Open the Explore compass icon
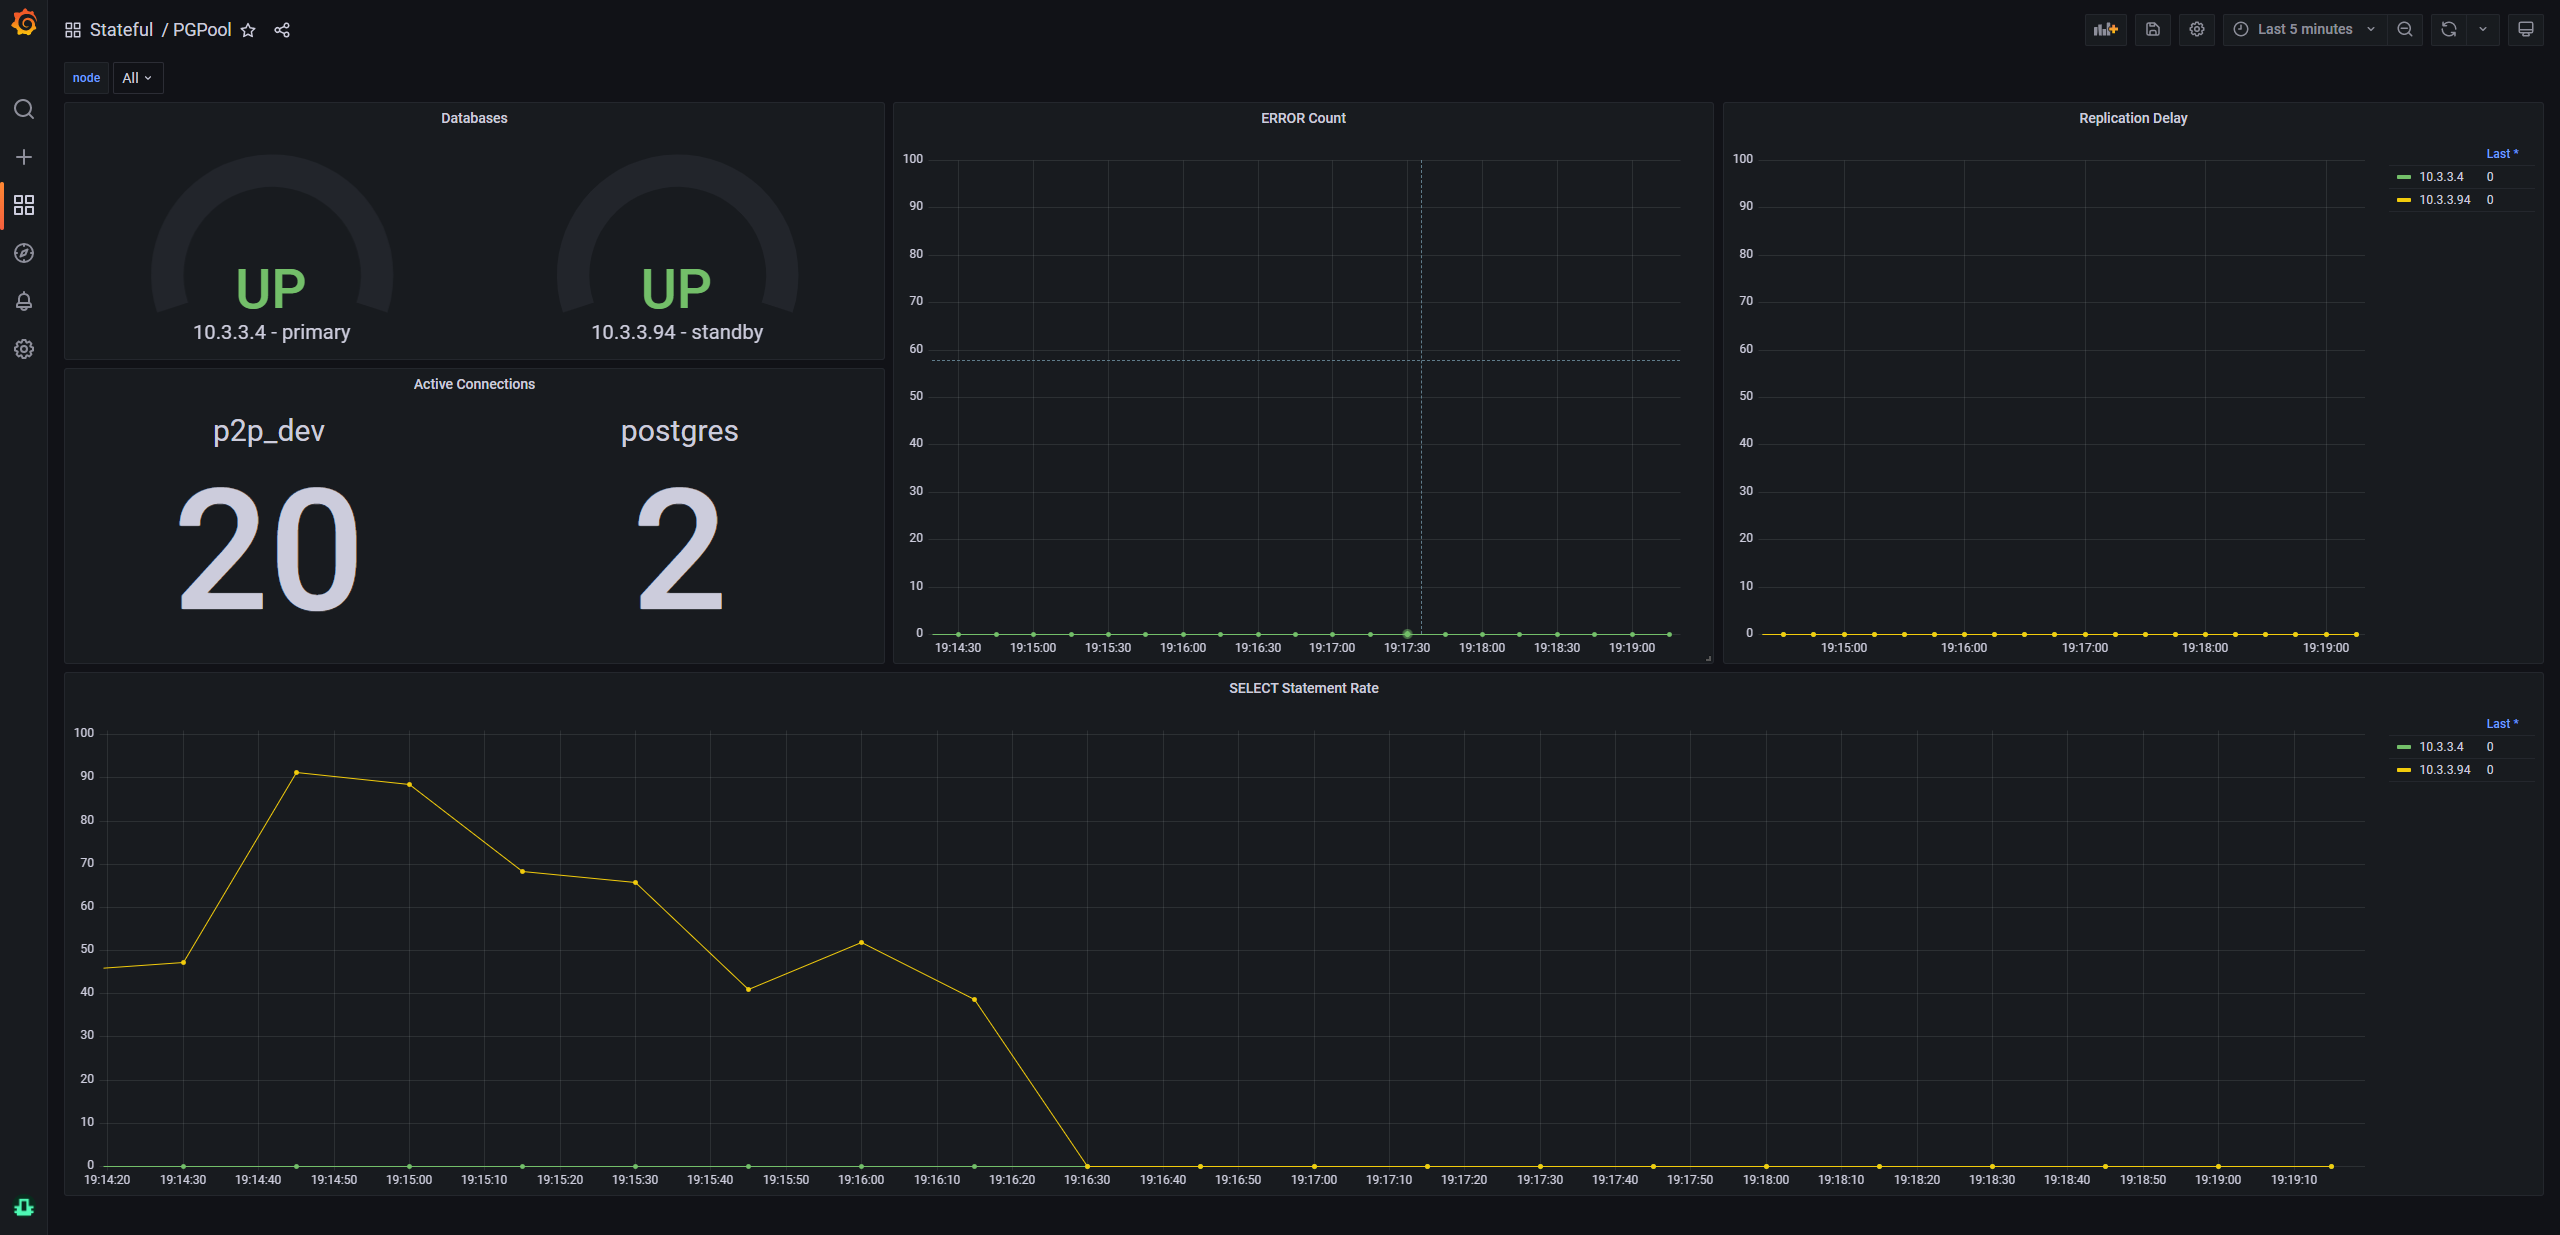 pyautogui.click(x=24, y=253)
